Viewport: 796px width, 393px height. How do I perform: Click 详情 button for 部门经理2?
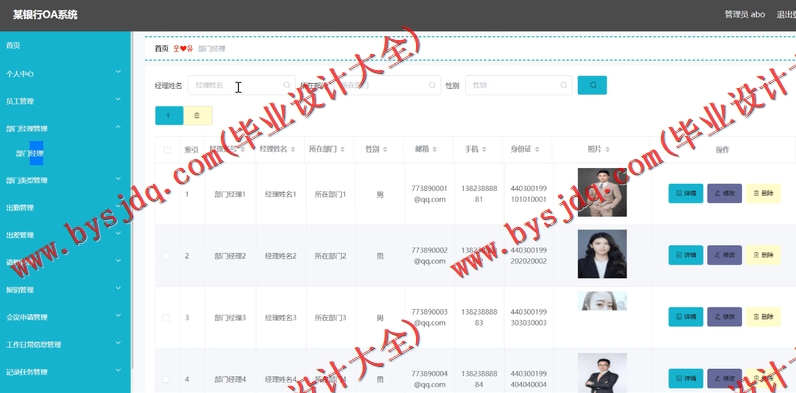point(685,255)
